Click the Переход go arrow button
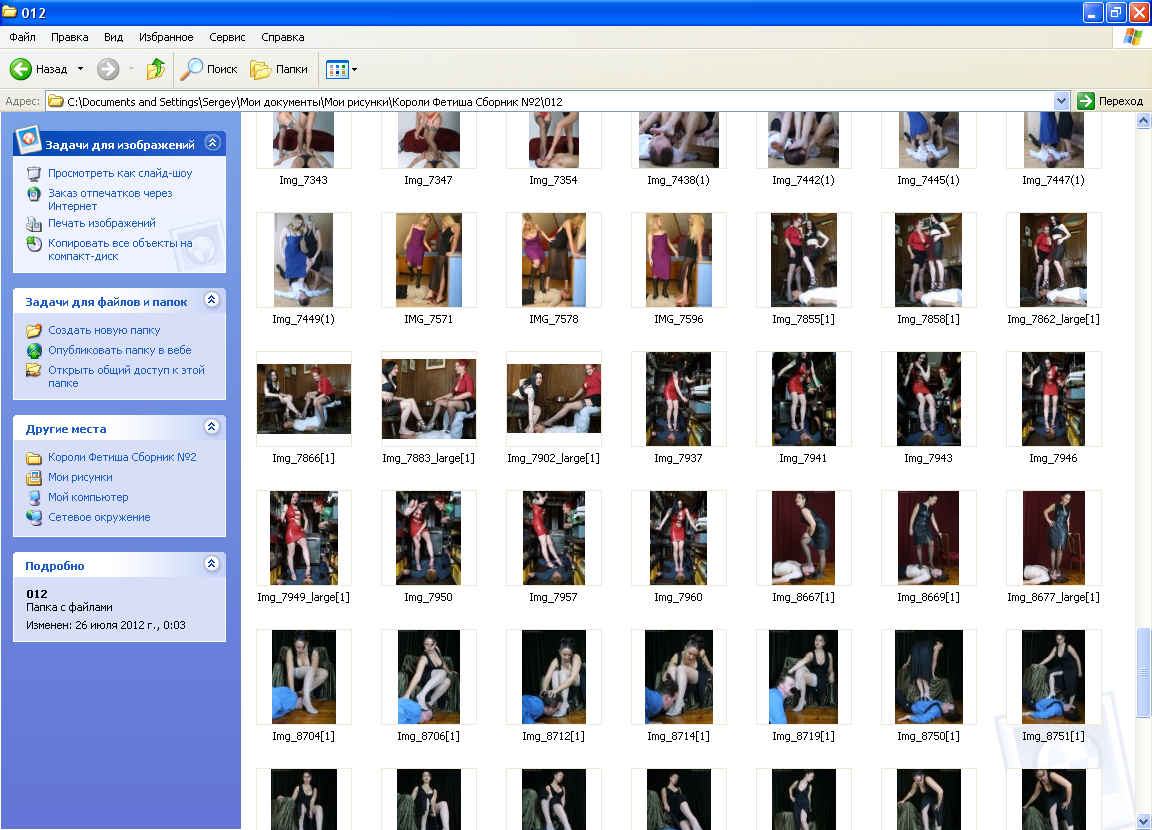 [x=1086, y=101]
